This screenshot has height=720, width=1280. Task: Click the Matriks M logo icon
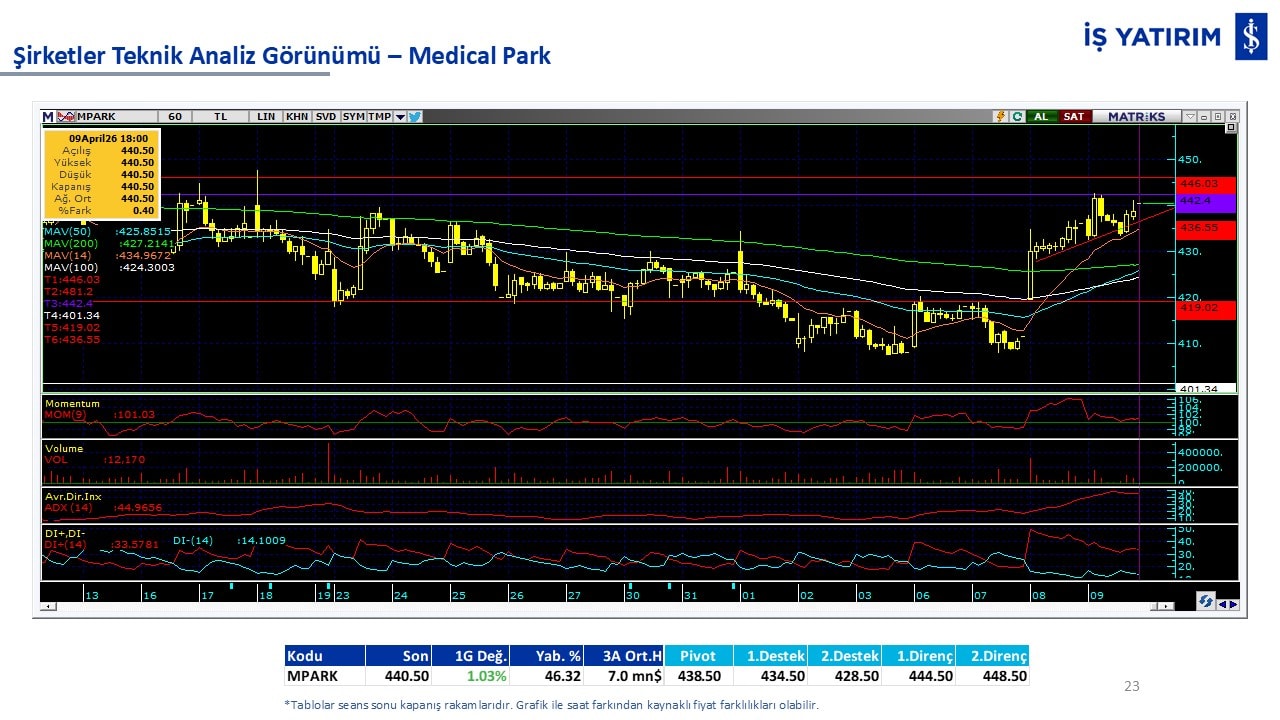tap(48, 117)
